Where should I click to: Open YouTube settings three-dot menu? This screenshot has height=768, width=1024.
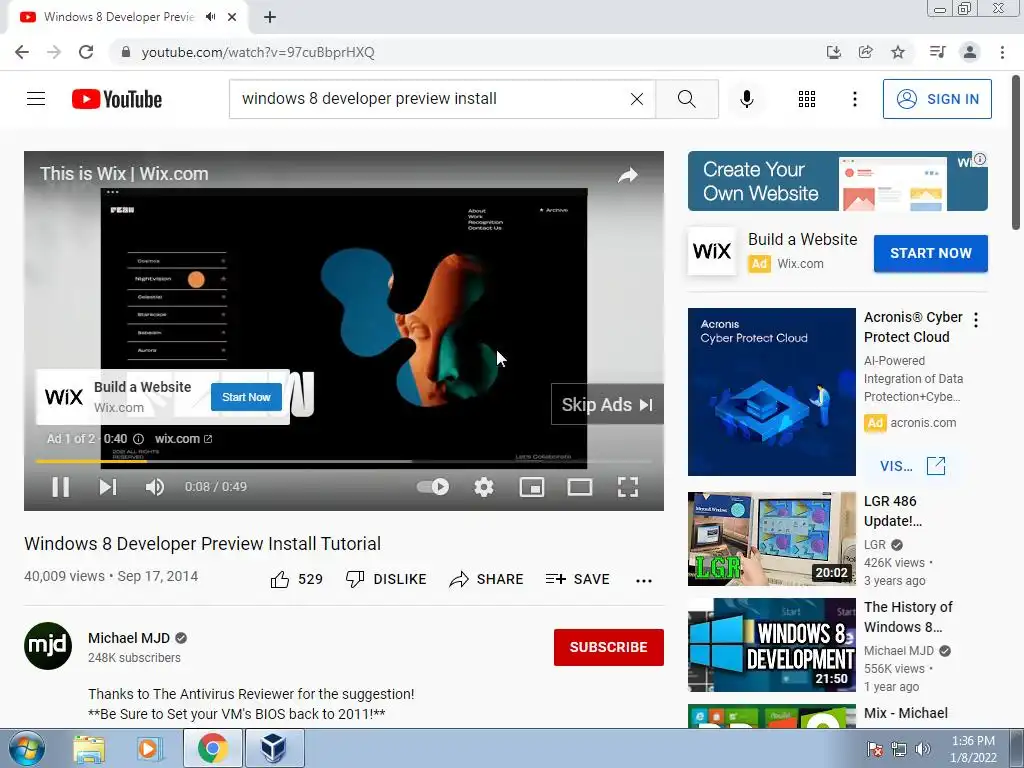pos(855,99)
